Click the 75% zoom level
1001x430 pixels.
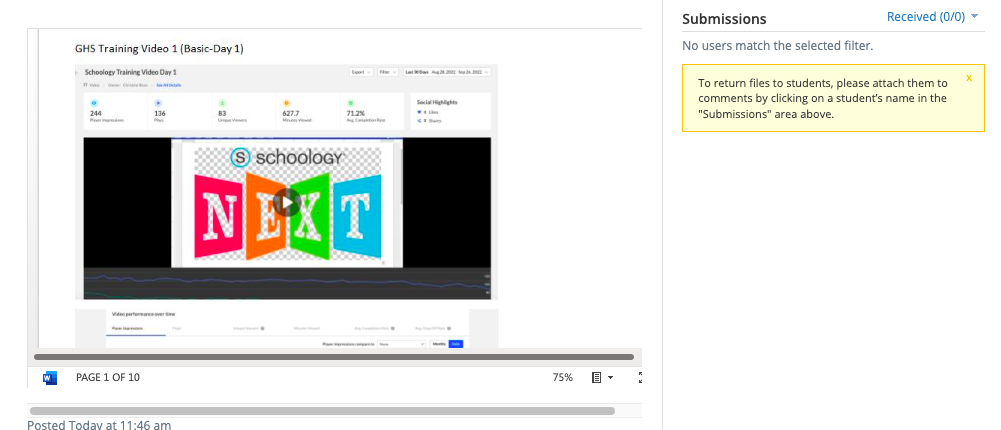(562, 378)
